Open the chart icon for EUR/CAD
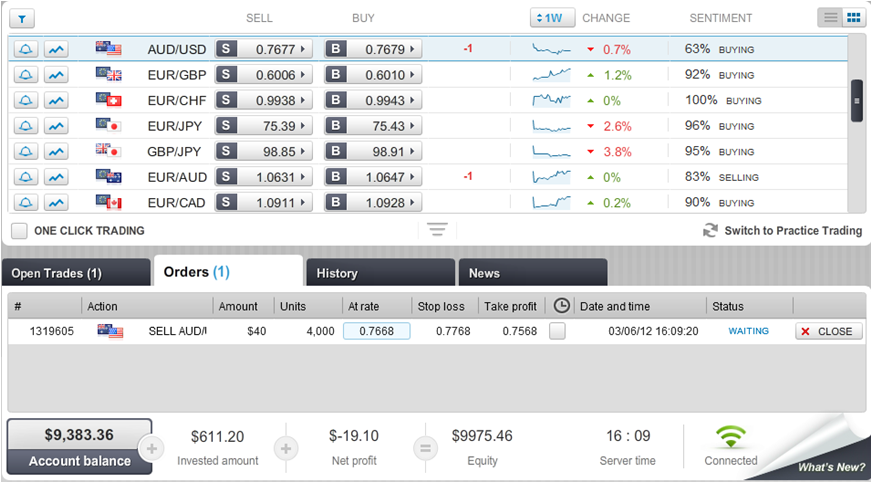Image resolution: width=871 pixels, height=483 pixels. pyautogui.click(x=56, y=202)
